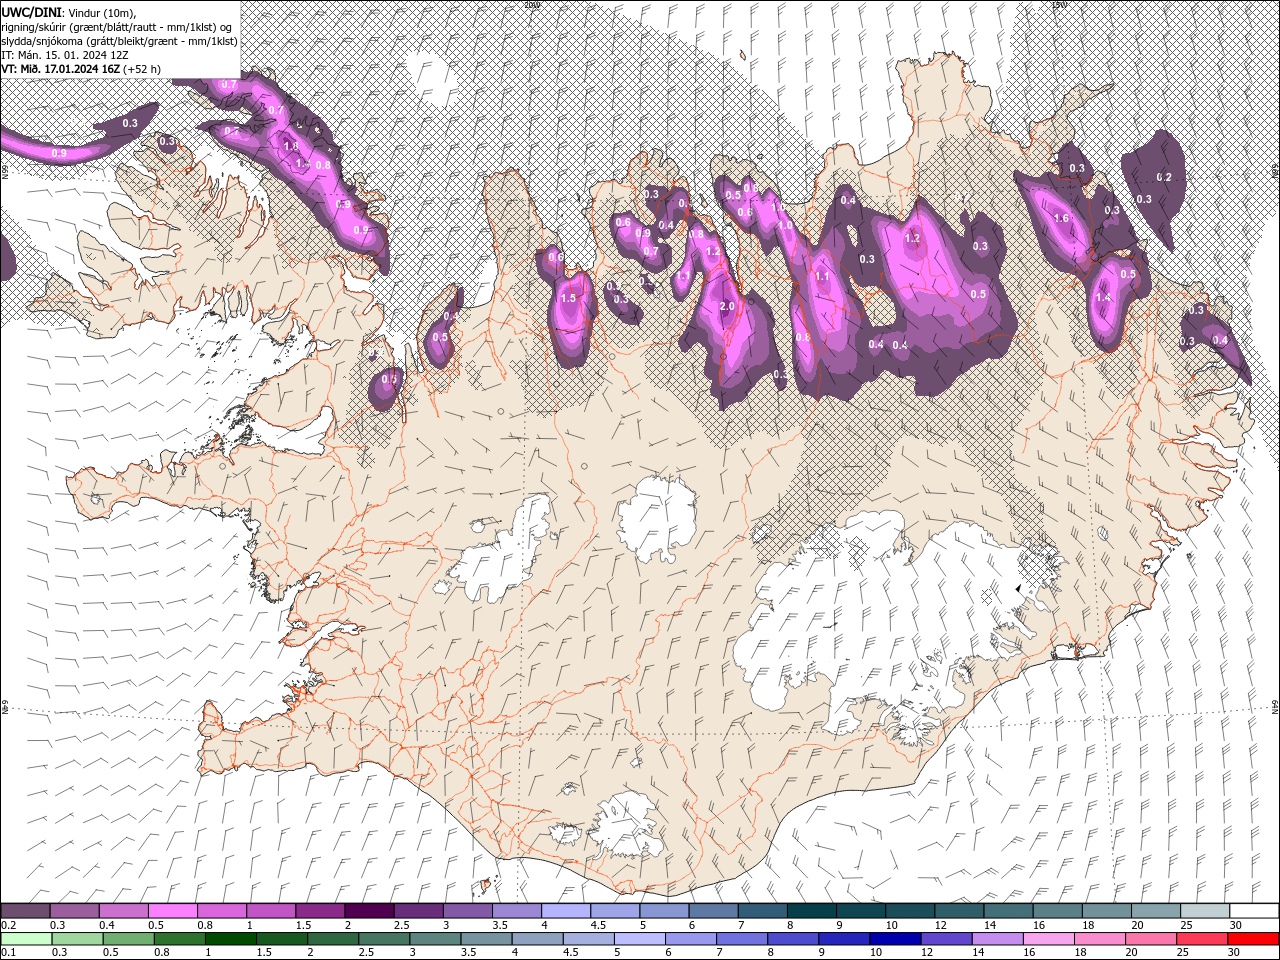Click the palest green 0.1 swatch in lower row
This screenshot has height=960, width=1280.
coord(26,939)
